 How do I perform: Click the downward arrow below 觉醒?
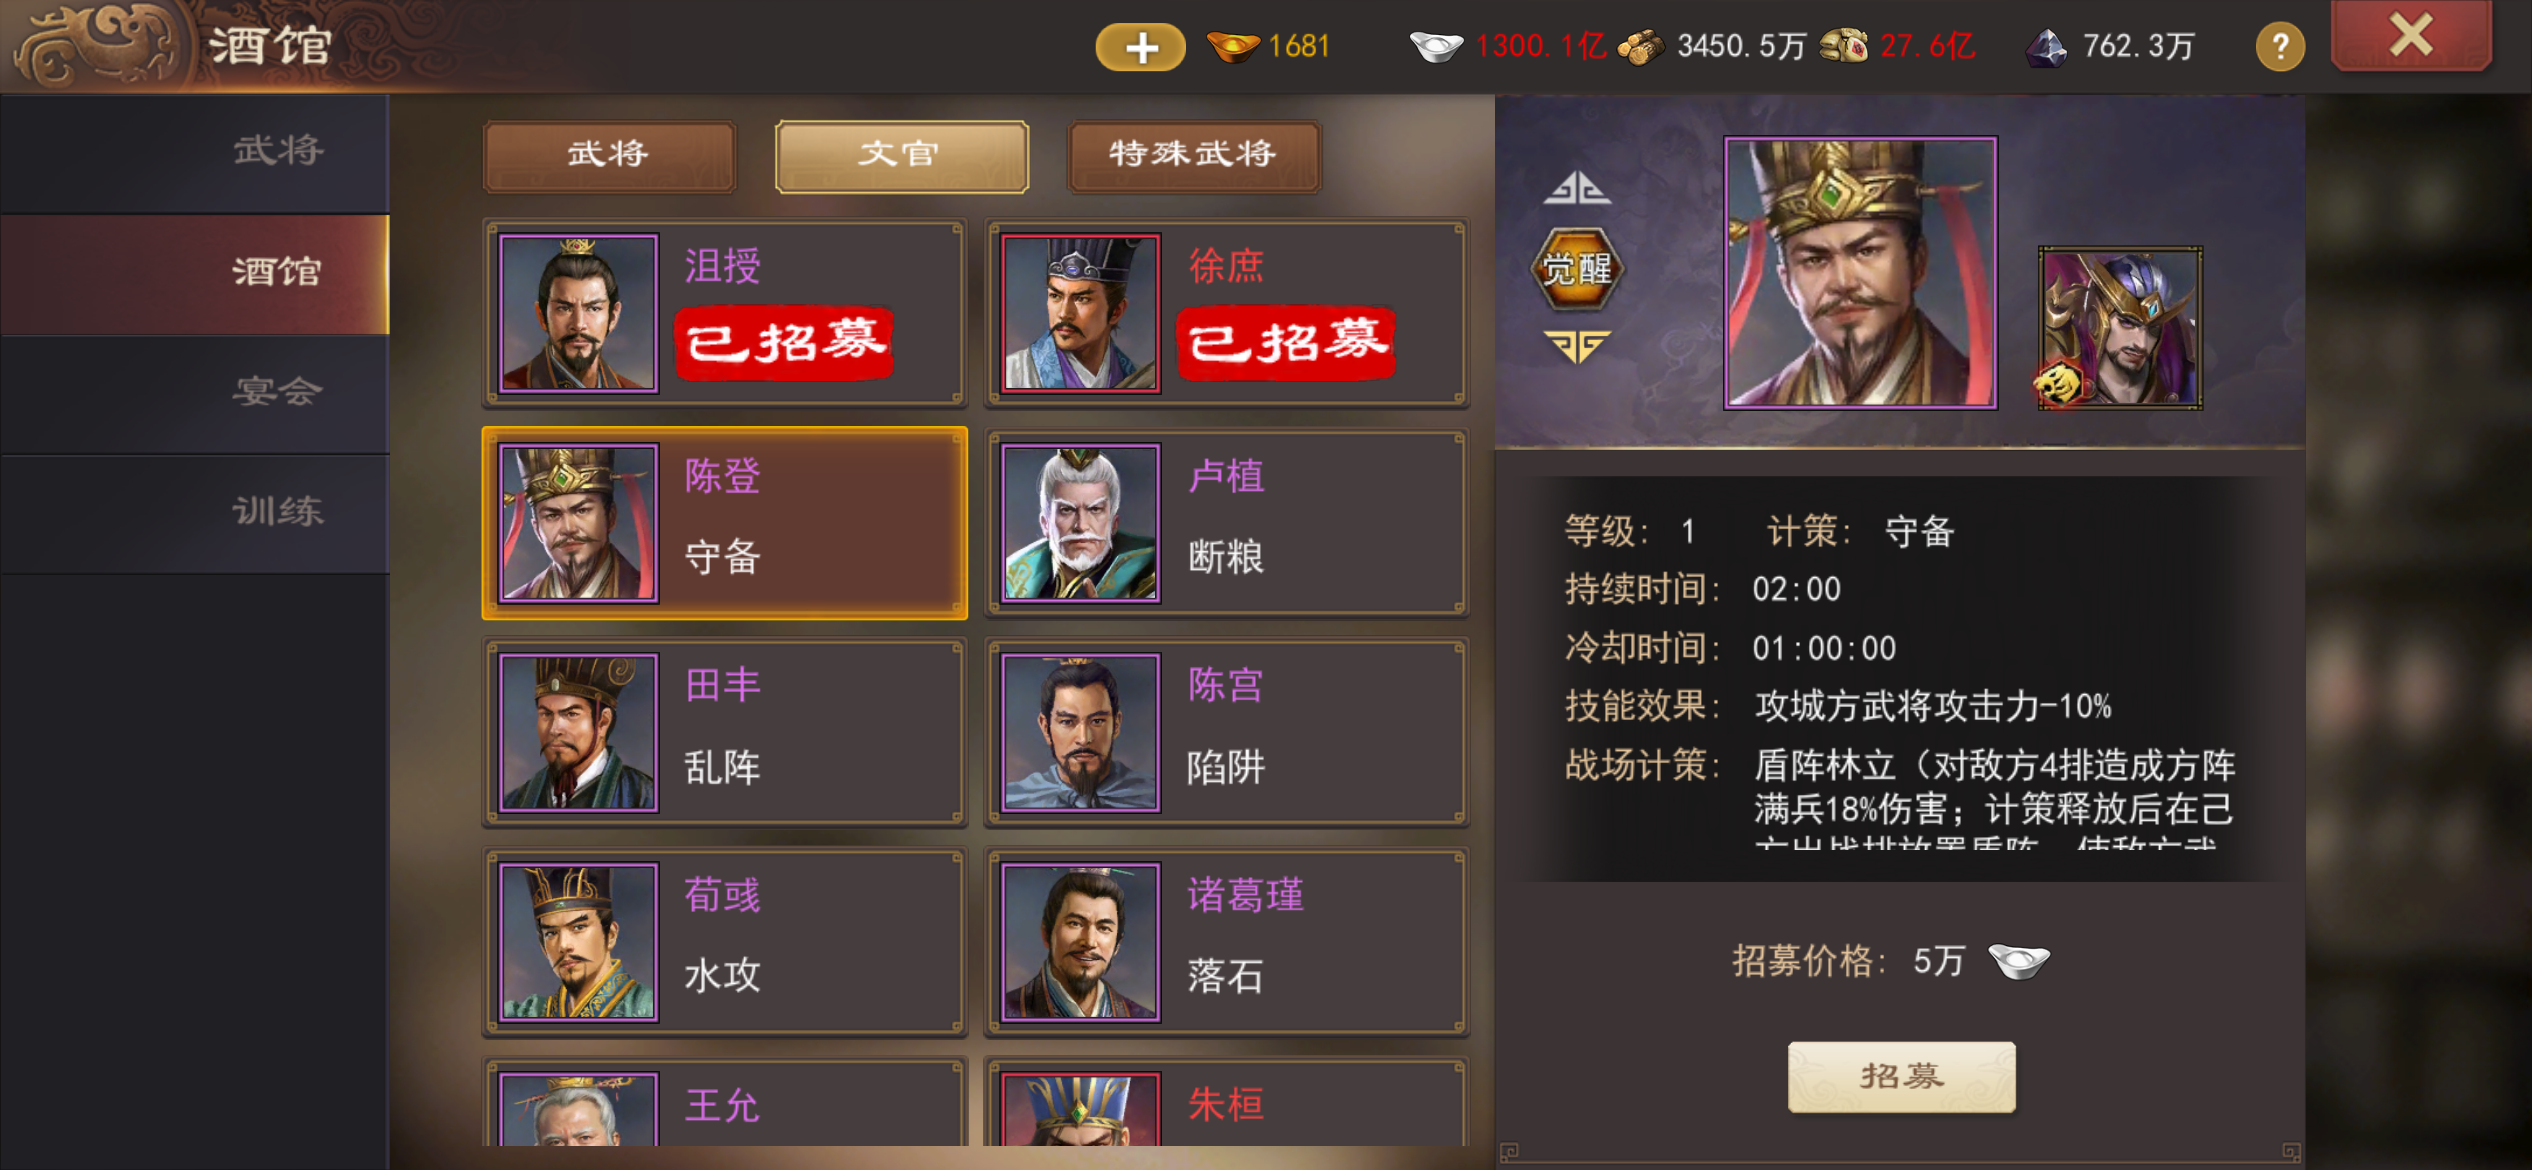[1577, 346]
